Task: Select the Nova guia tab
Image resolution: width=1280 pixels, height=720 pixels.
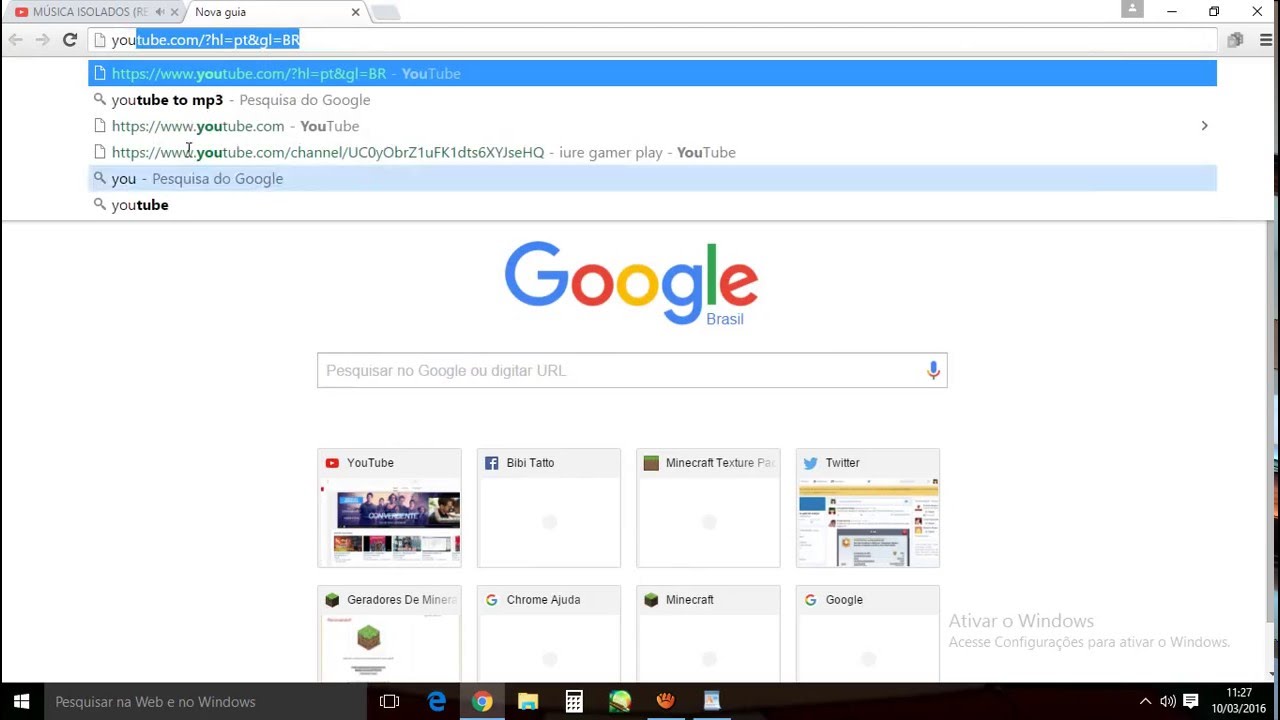Action: coord(268,12)
